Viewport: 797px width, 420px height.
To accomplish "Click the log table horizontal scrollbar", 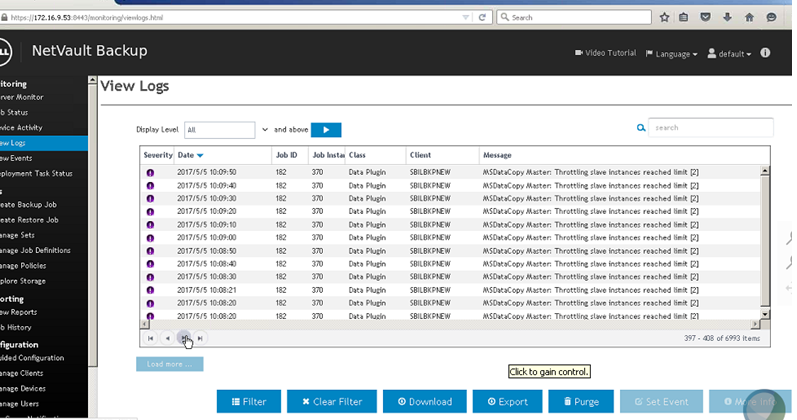I will 450,324.
